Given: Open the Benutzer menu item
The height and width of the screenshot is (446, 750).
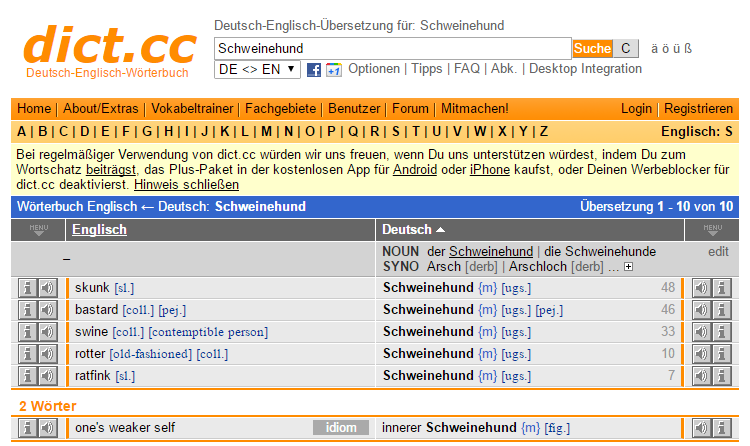Looking at the screenshot, I should (354, 109).
